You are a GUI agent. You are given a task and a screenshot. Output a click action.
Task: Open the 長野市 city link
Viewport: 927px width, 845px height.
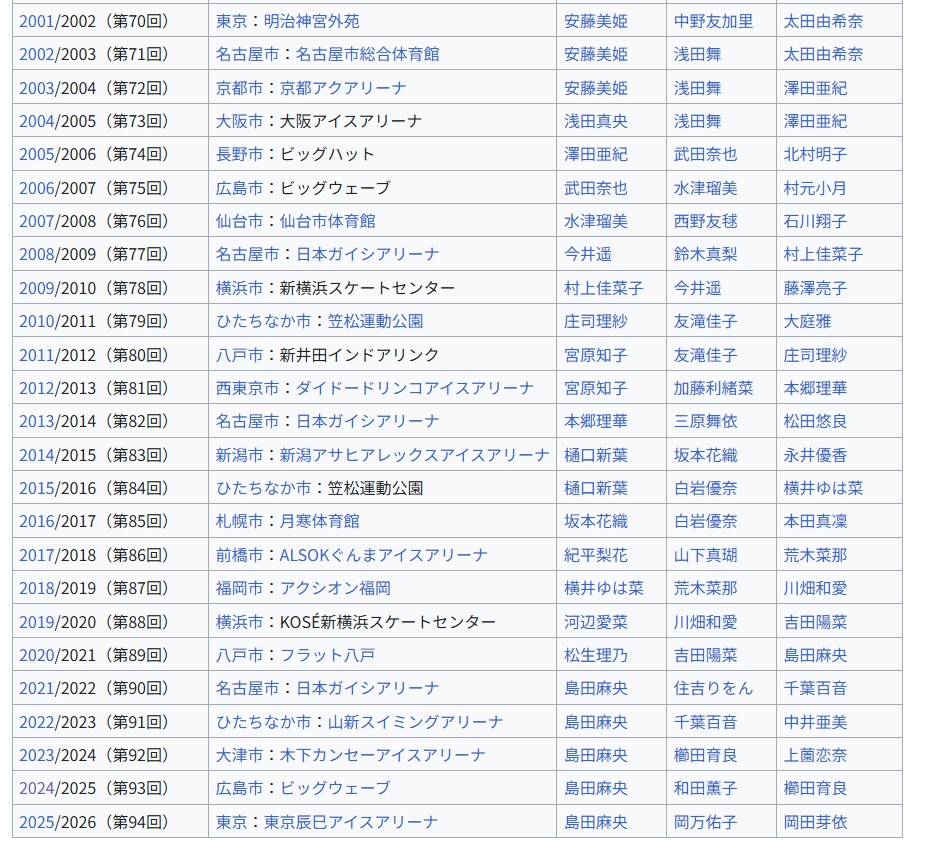239,154
